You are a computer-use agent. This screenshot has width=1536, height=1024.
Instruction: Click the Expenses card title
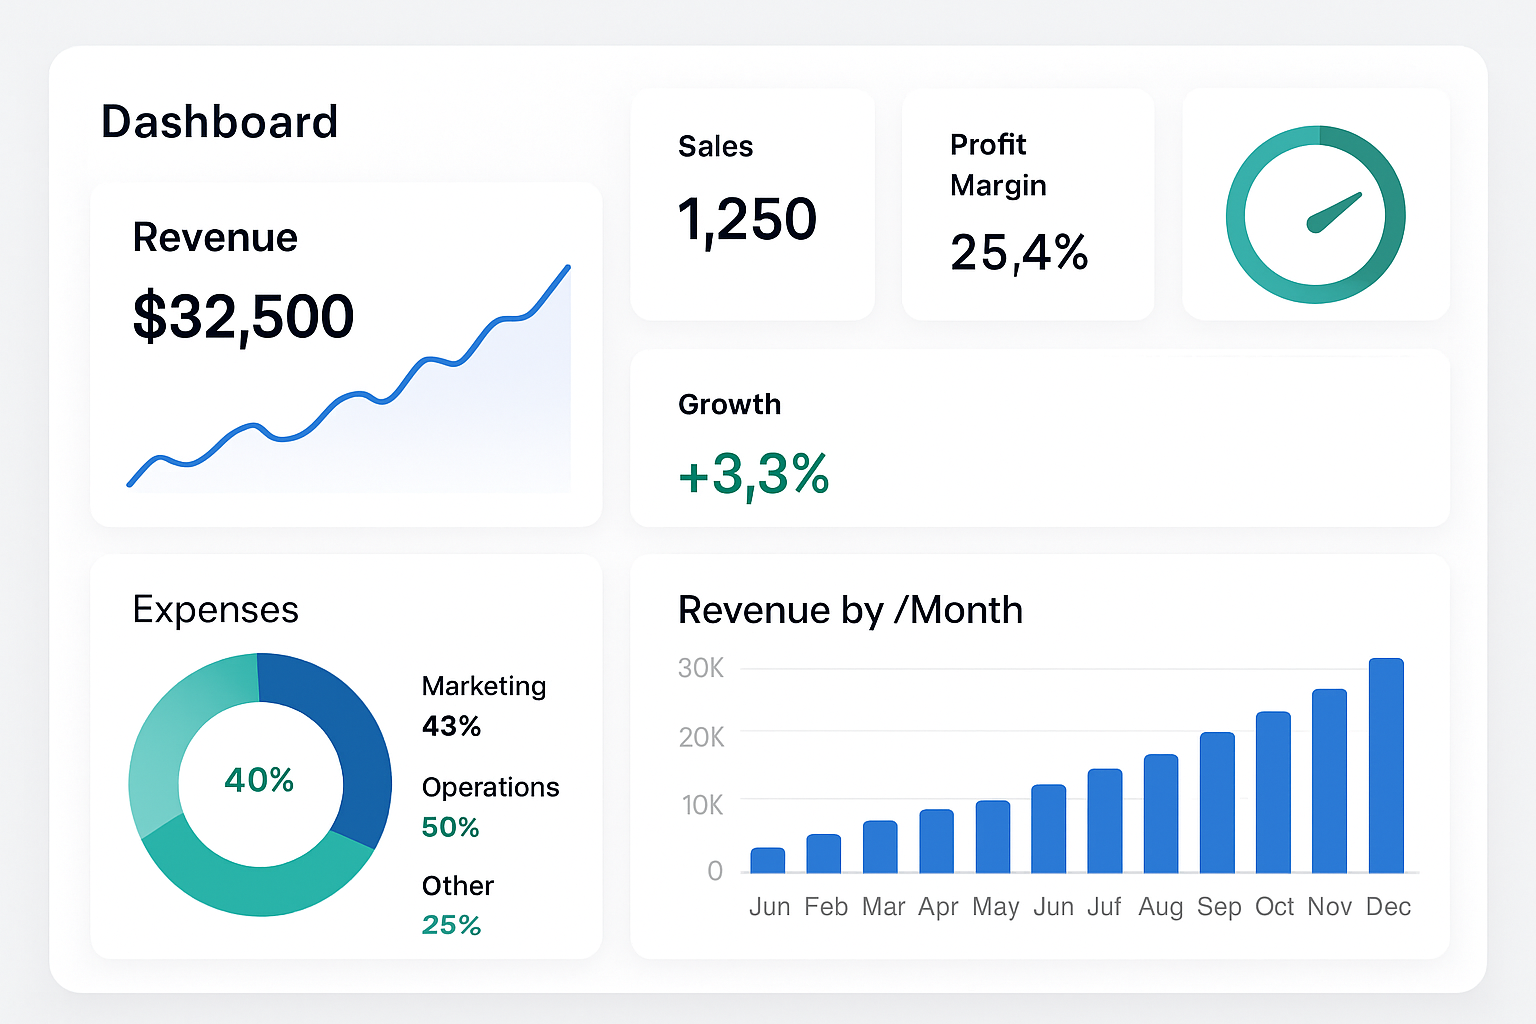[216, 610]
